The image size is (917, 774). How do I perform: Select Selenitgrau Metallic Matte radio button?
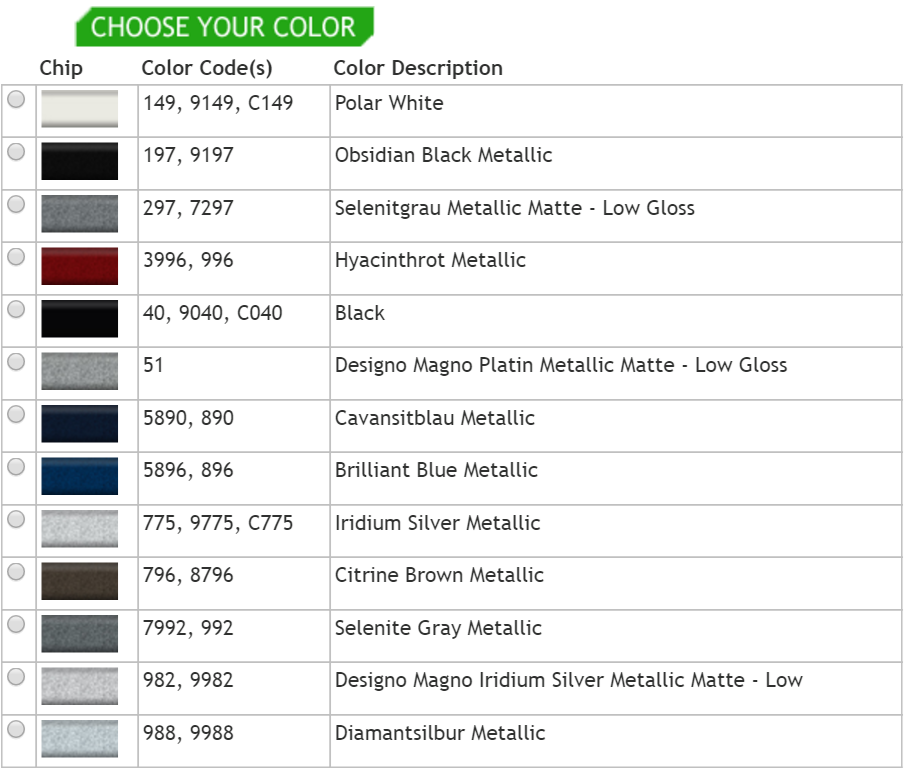pos(16,205)
